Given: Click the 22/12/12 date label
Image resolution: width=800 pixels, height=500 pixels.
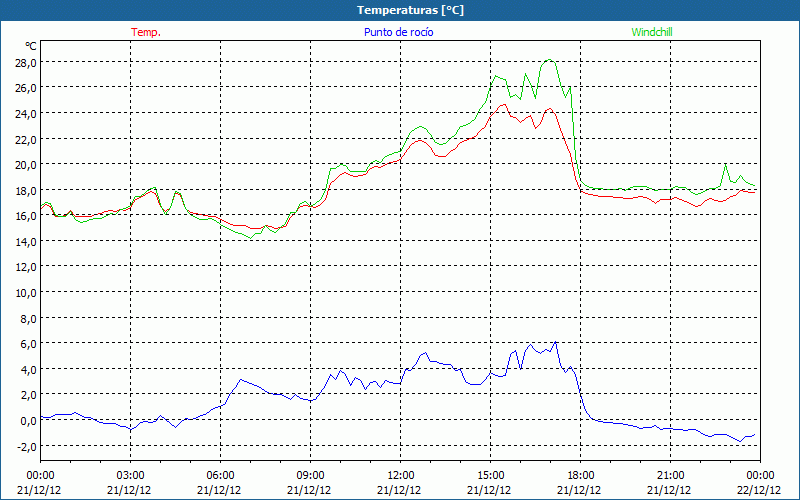Looking at the screenshot, I should tap(760, 490).
